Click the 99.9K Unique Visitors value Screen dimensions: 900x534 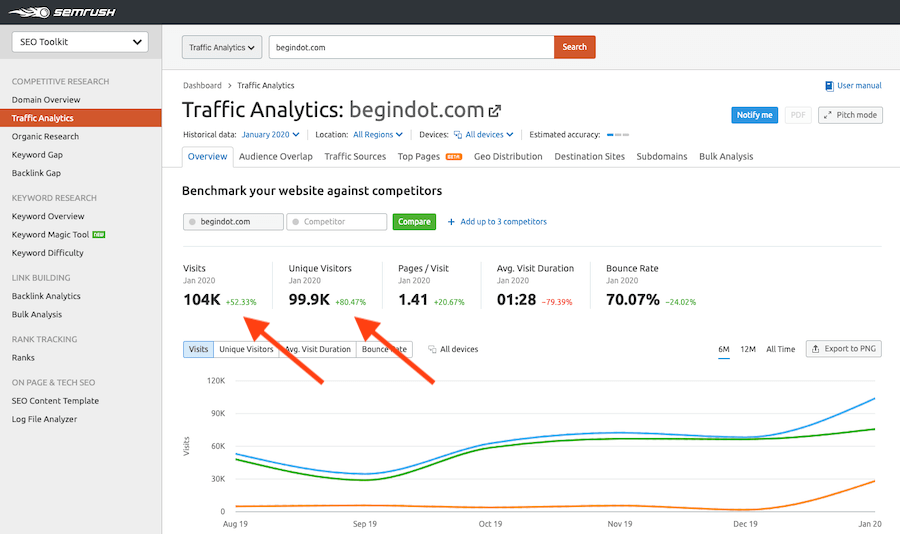point(309,300)
